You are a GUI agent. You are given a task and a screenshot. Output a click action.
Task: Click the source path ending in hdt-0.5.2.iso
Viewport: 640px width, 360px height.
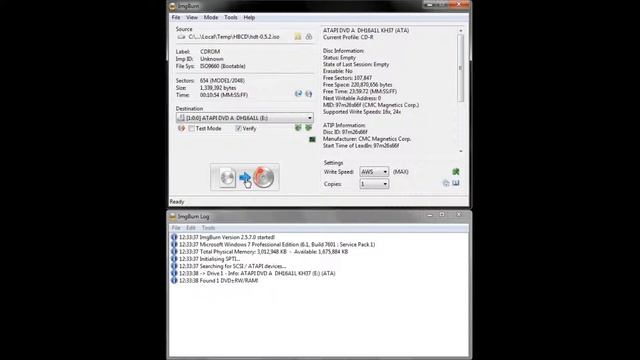[x=234, y=37]
